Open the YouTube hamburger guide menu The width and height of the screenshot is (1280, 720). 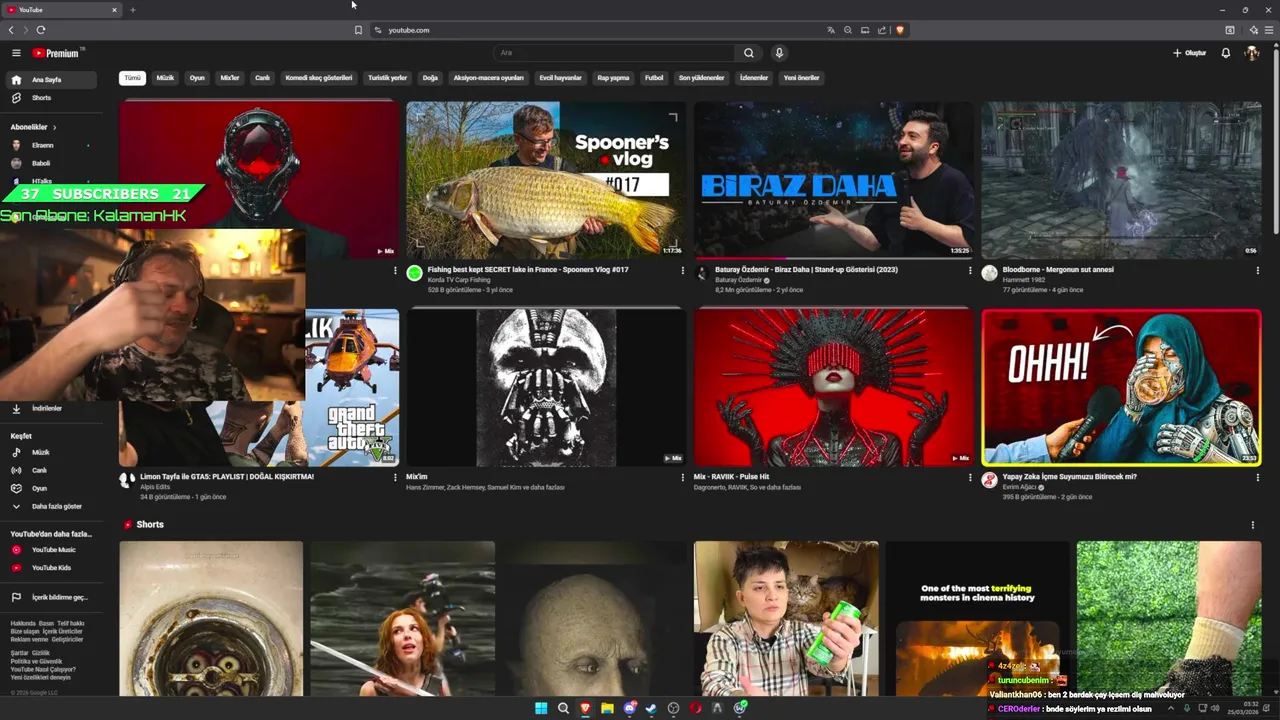point(16,53)
